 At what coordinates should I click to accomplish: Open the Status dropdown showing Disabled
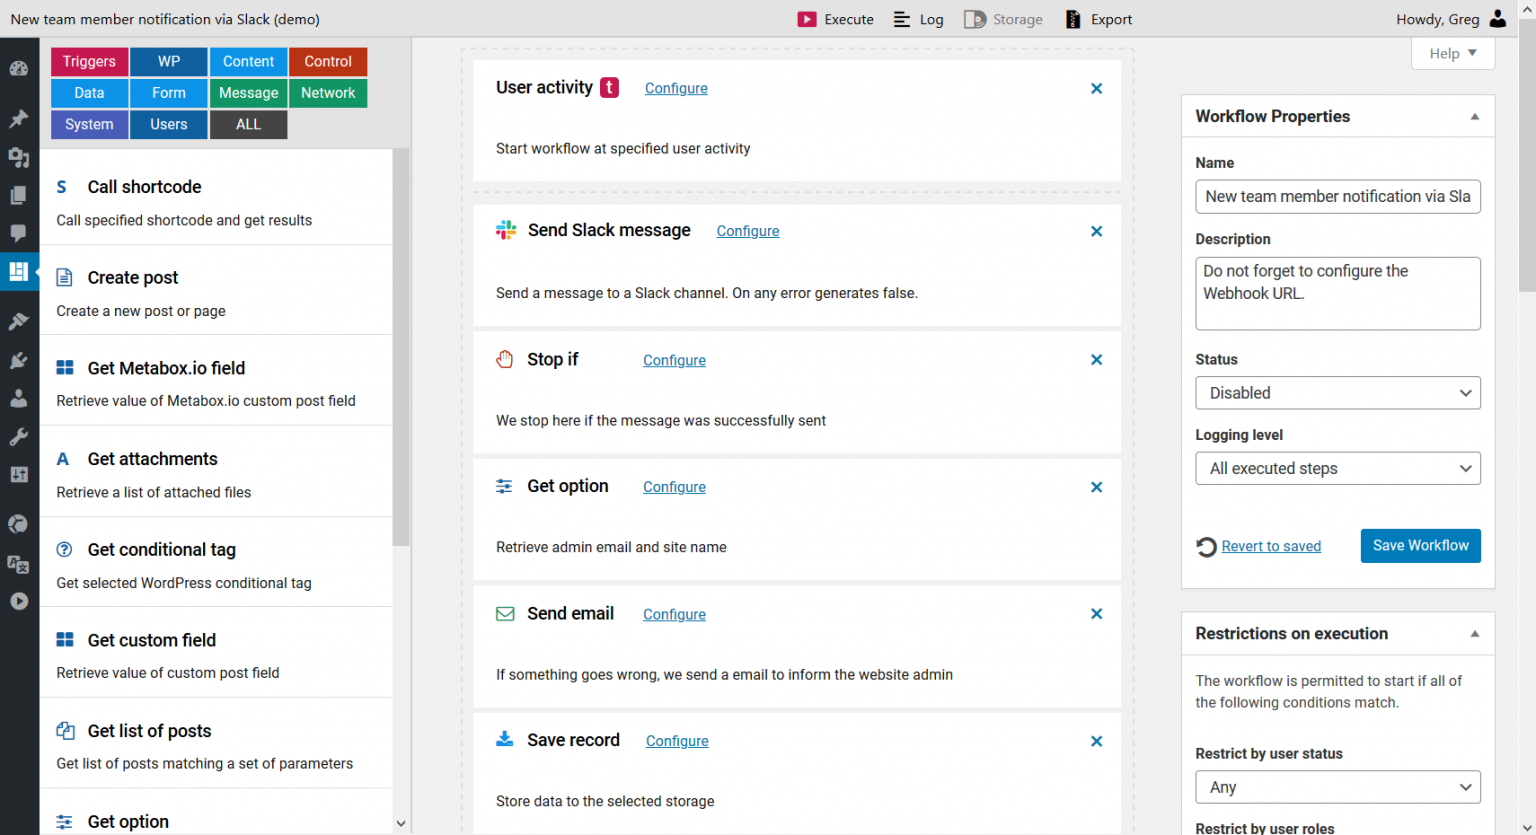[1337, 392]
